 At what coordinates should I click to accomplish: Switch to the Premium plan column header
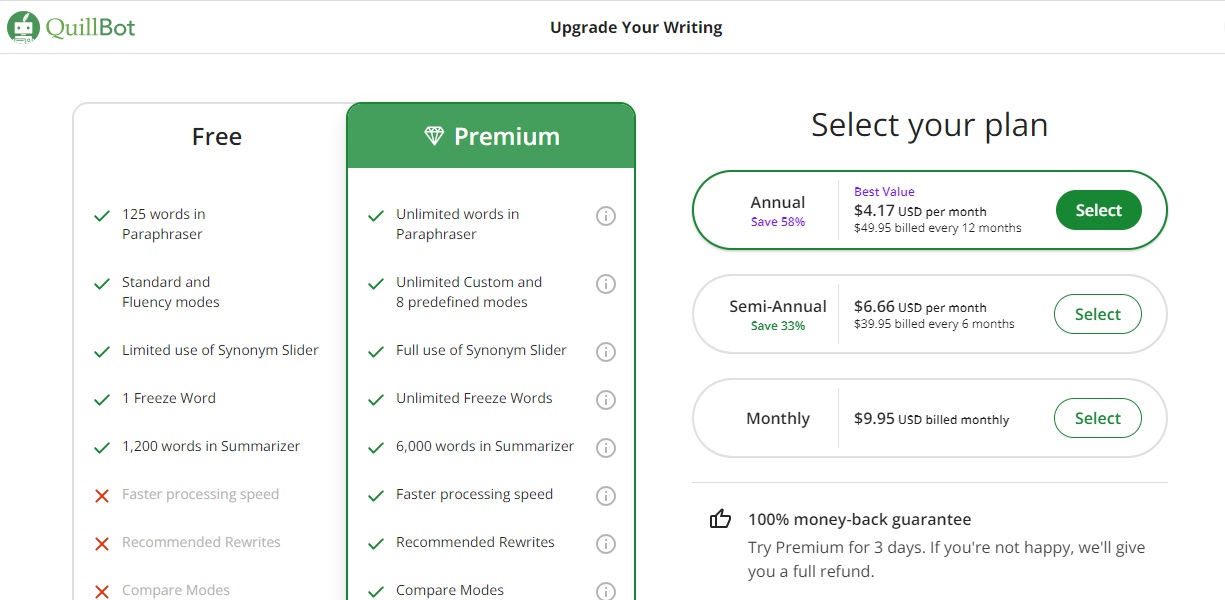pyautogui.click(x=491, y=136)
